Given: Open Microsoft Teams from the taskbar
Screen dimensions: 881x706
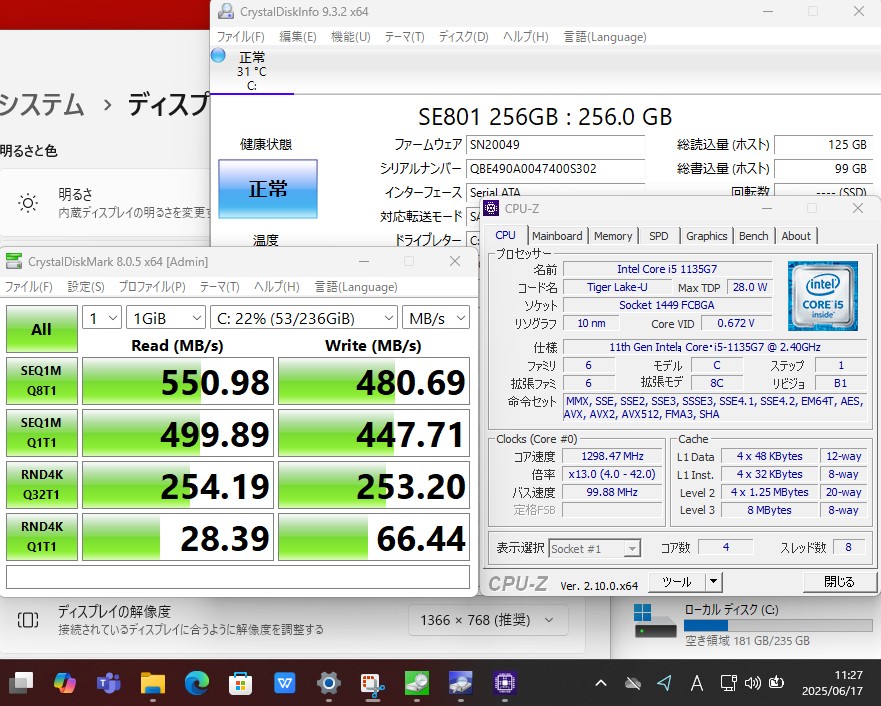Looking at the screenshot, I should [109, 682].
